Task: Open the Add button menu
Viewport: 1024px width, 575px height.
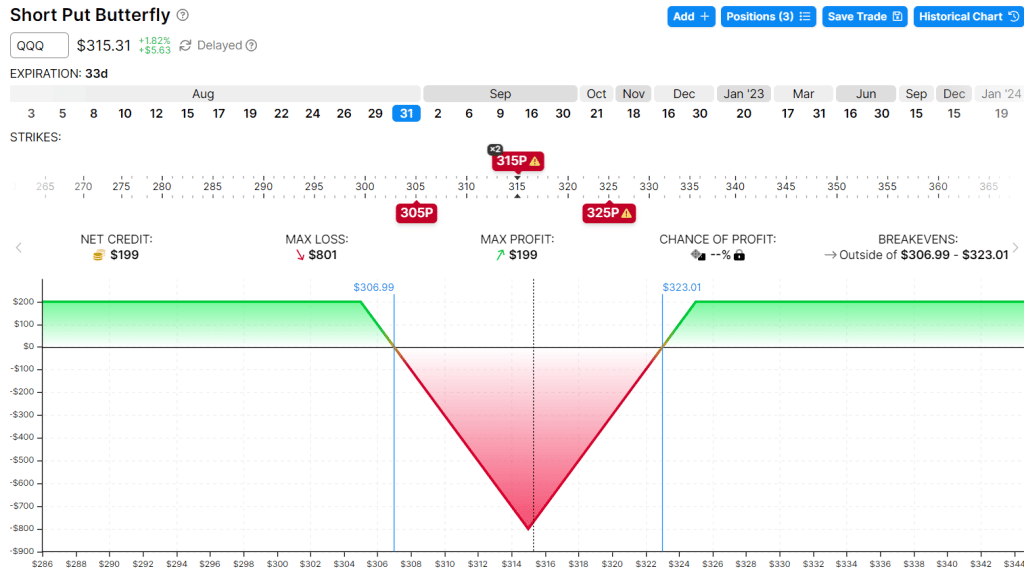Action: click(x=691, y=16)
